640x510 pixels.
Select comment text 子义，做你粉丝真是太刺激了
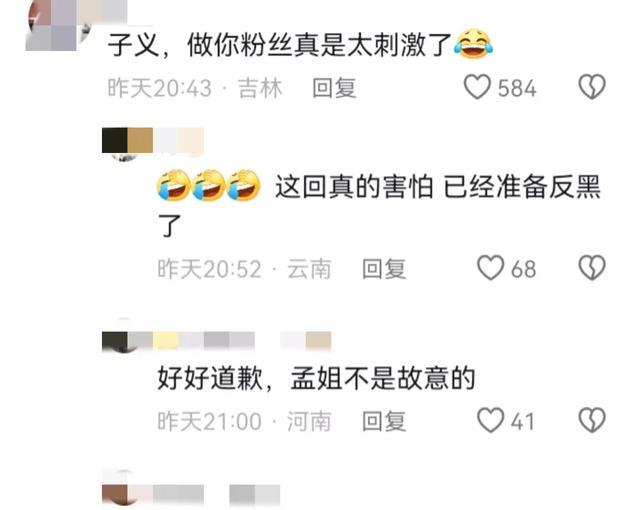pos(279,45)
